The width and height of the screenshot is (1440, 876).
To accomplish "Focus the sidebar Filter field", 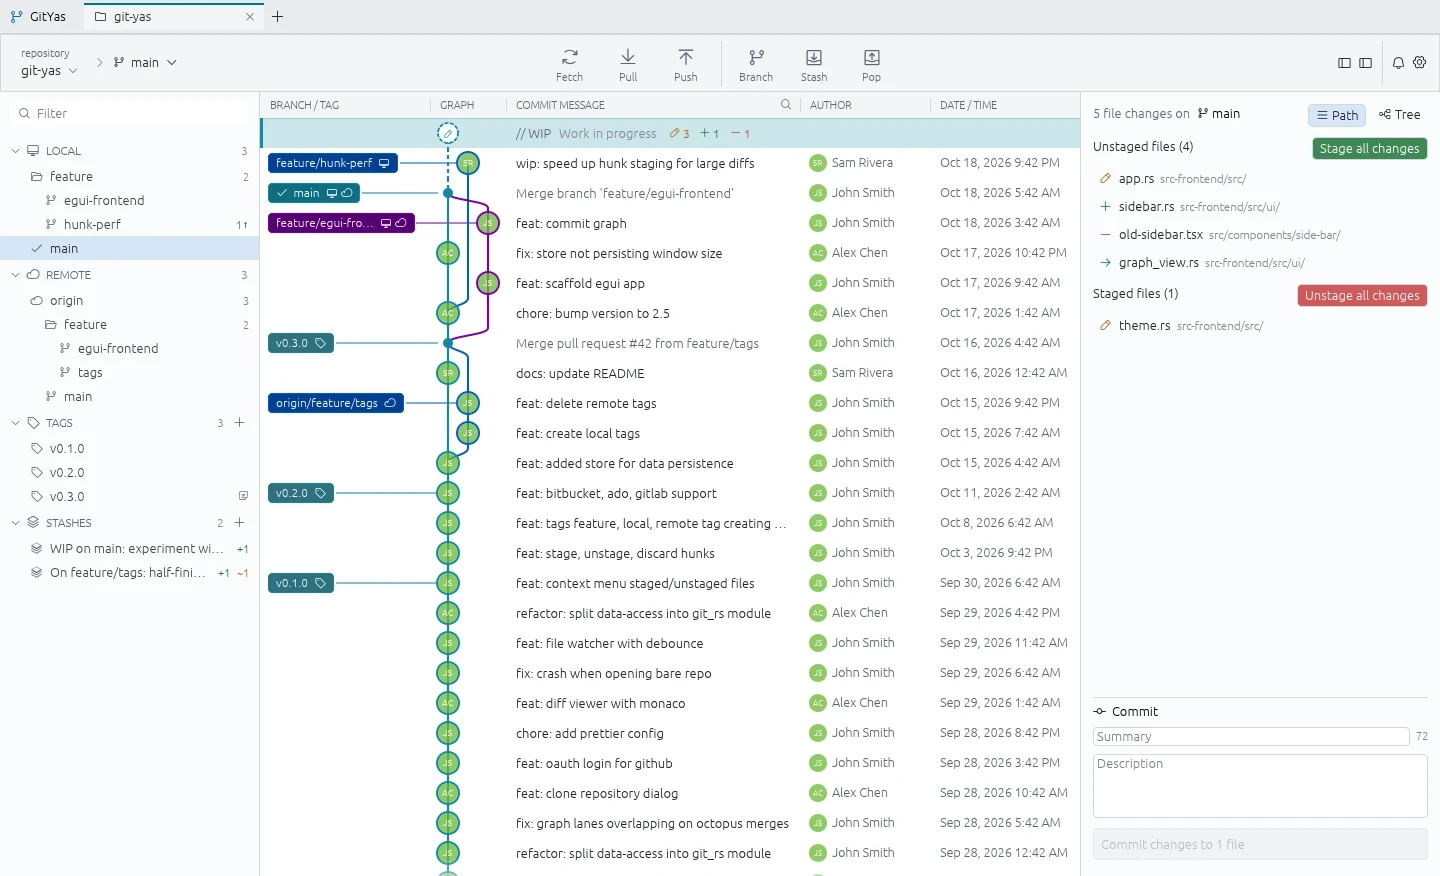I will (130, 114).
